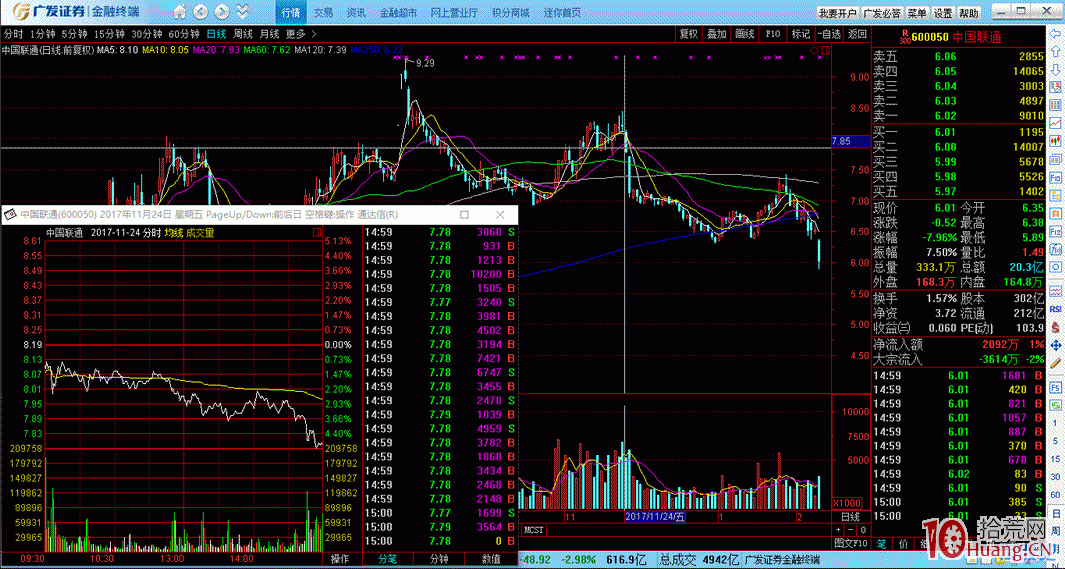Open the 交易 tab

tap(324, 12)
